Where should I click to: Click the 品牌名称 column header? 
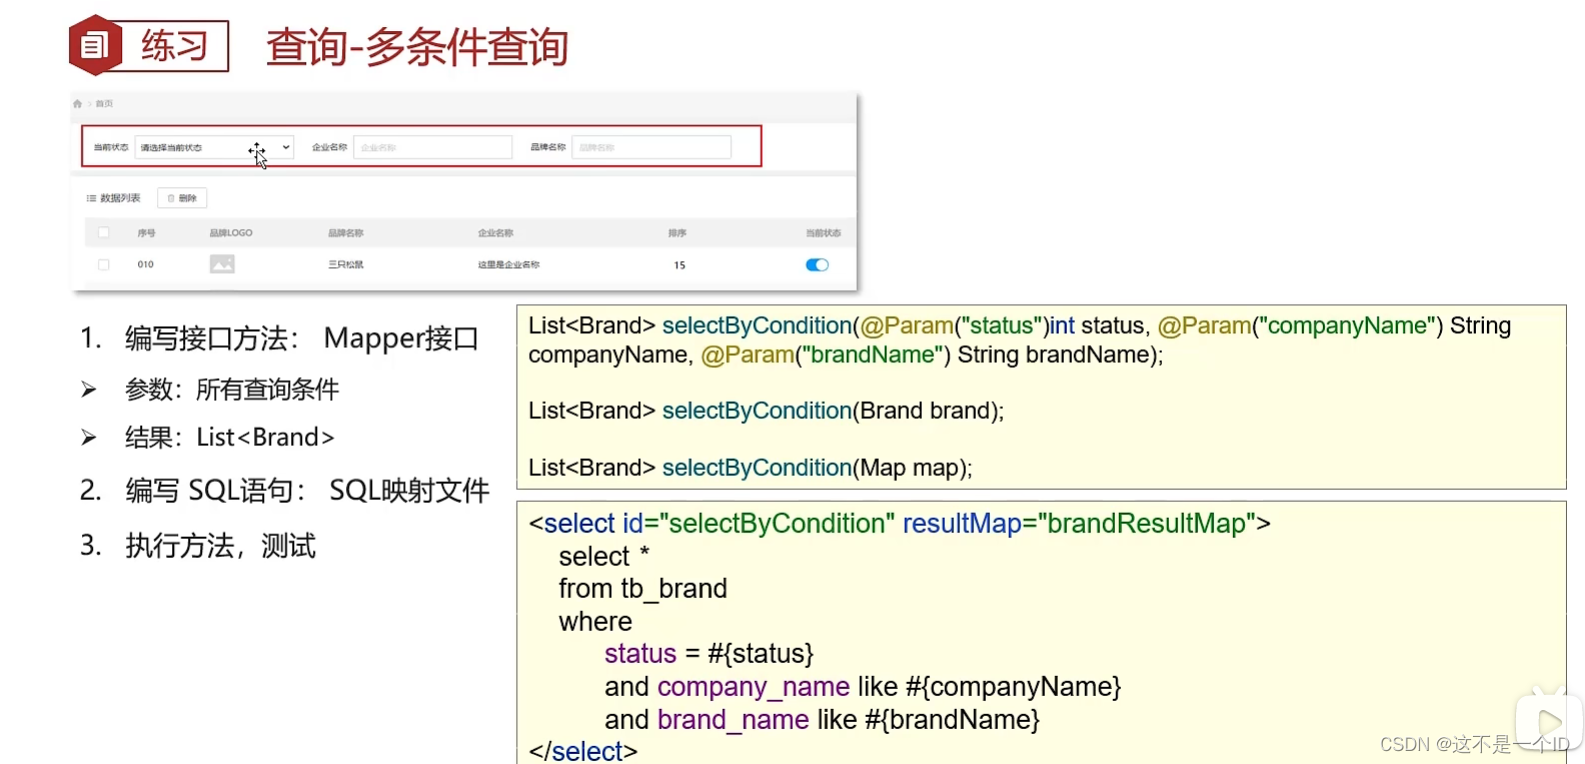click(345, 233)
